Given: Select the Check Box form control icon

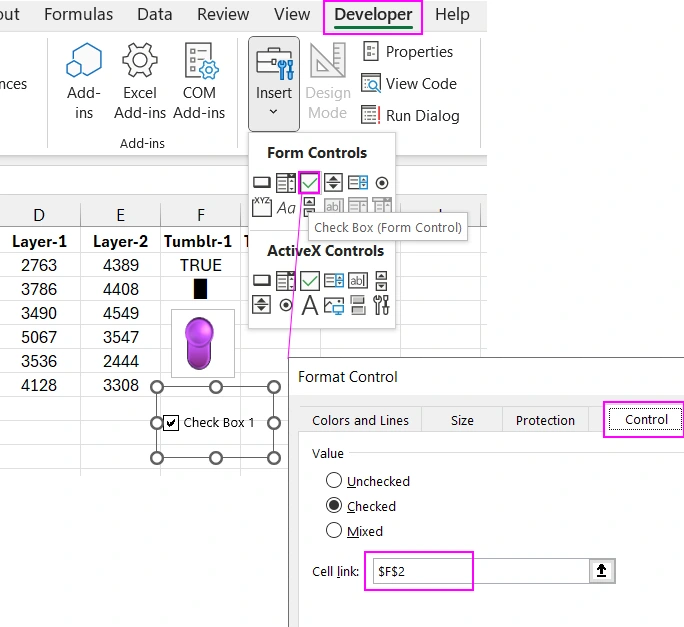Looking at the screenshot, I should [309, 182].
